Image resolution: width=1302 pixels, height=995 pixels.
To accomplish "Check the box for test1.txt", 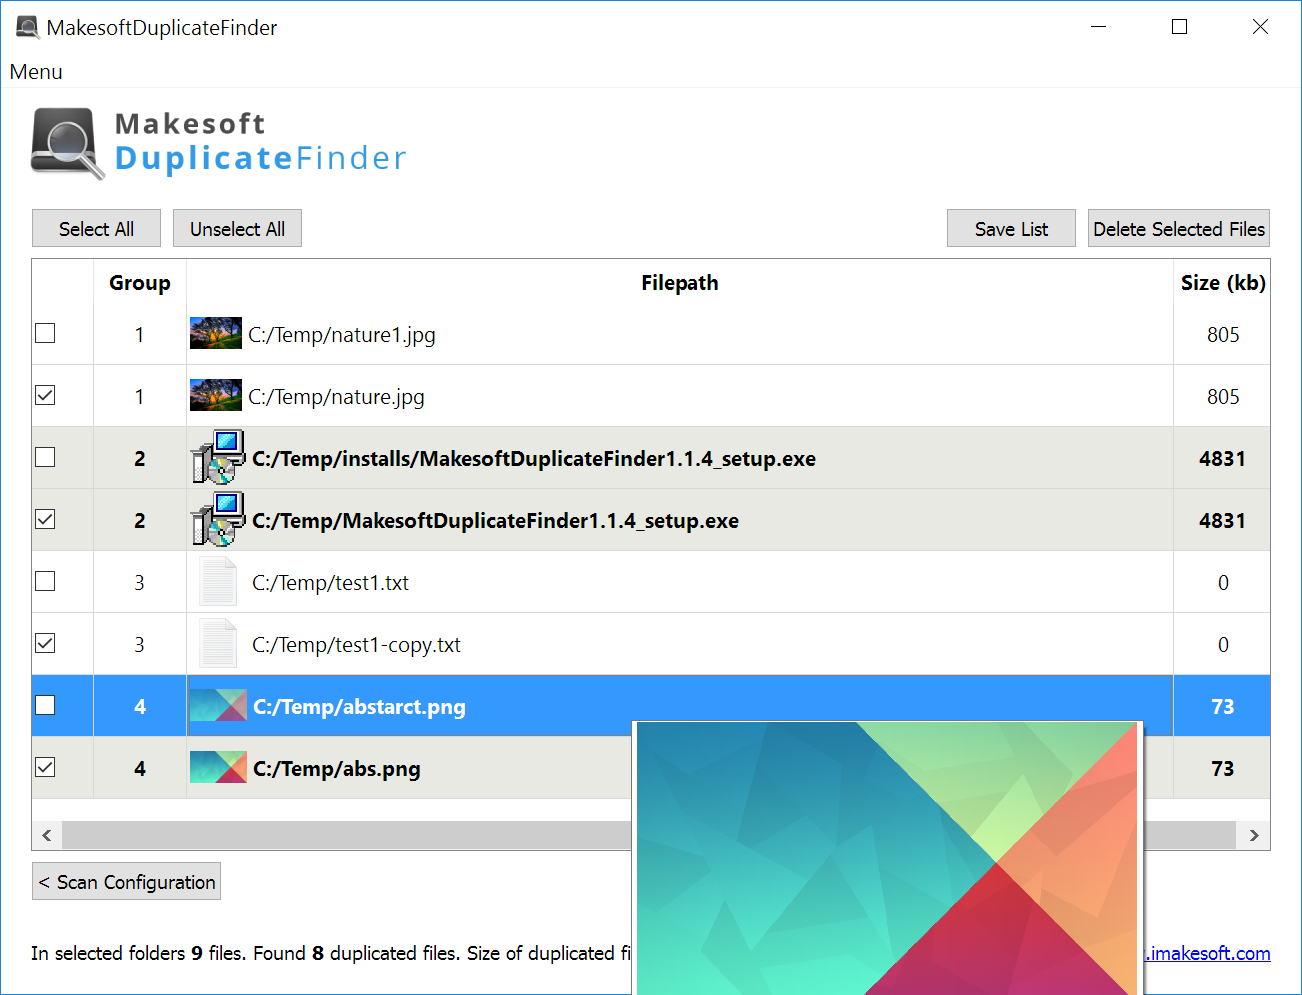I will point(45,581).
